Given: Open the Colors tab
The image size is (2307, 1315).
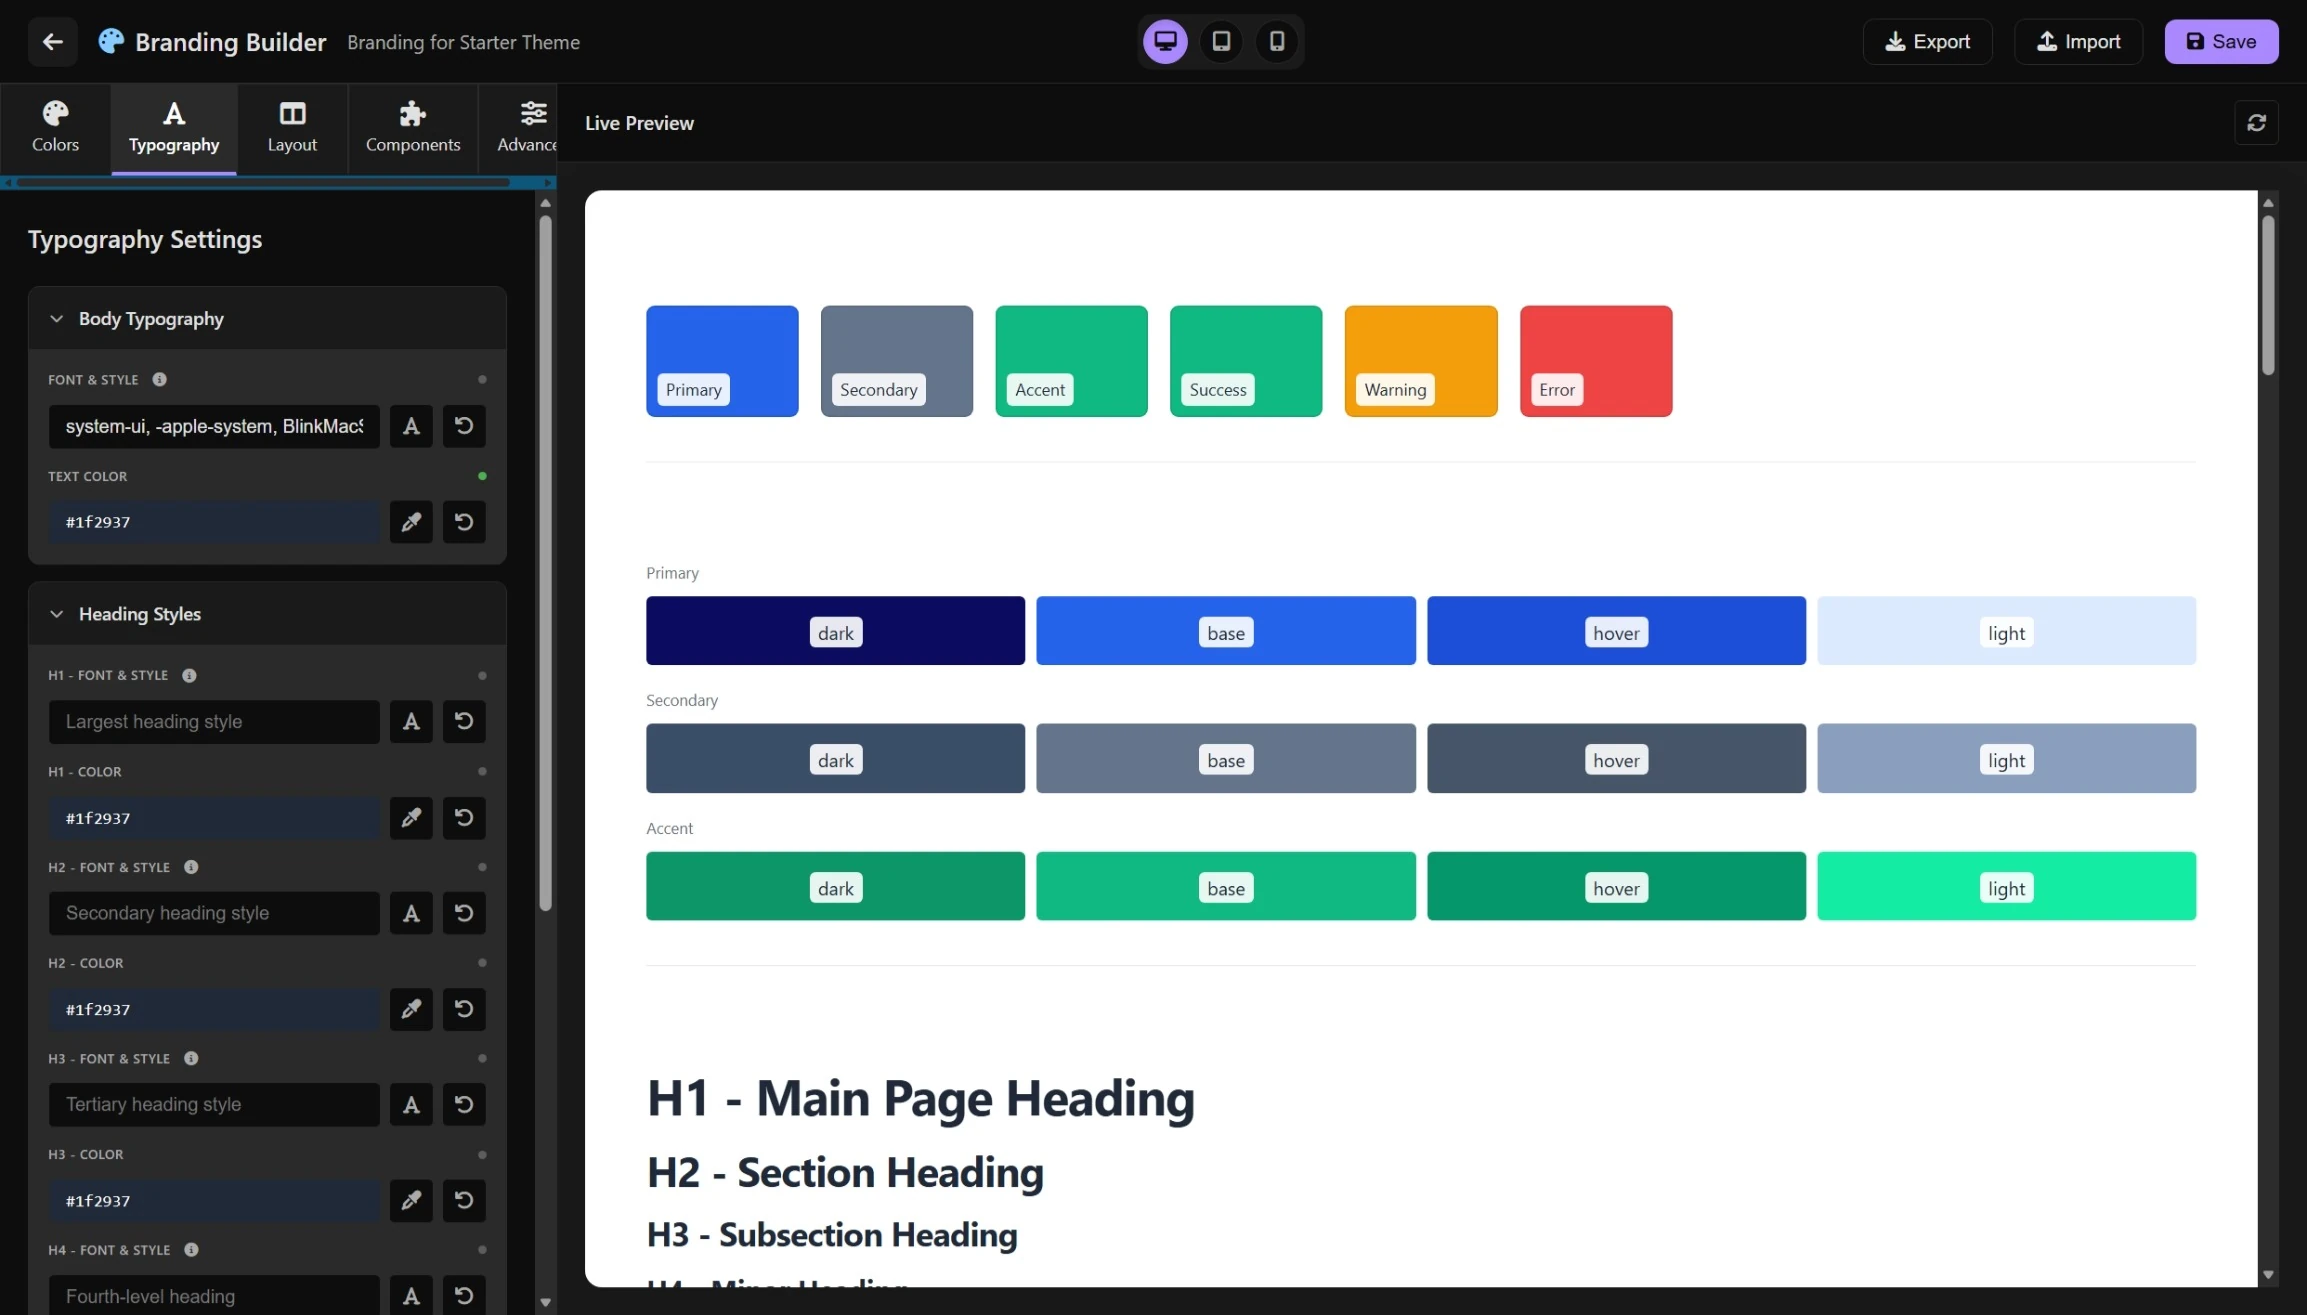Looking at the screenshot, I should pyautogui.click(x=55, y=127).
